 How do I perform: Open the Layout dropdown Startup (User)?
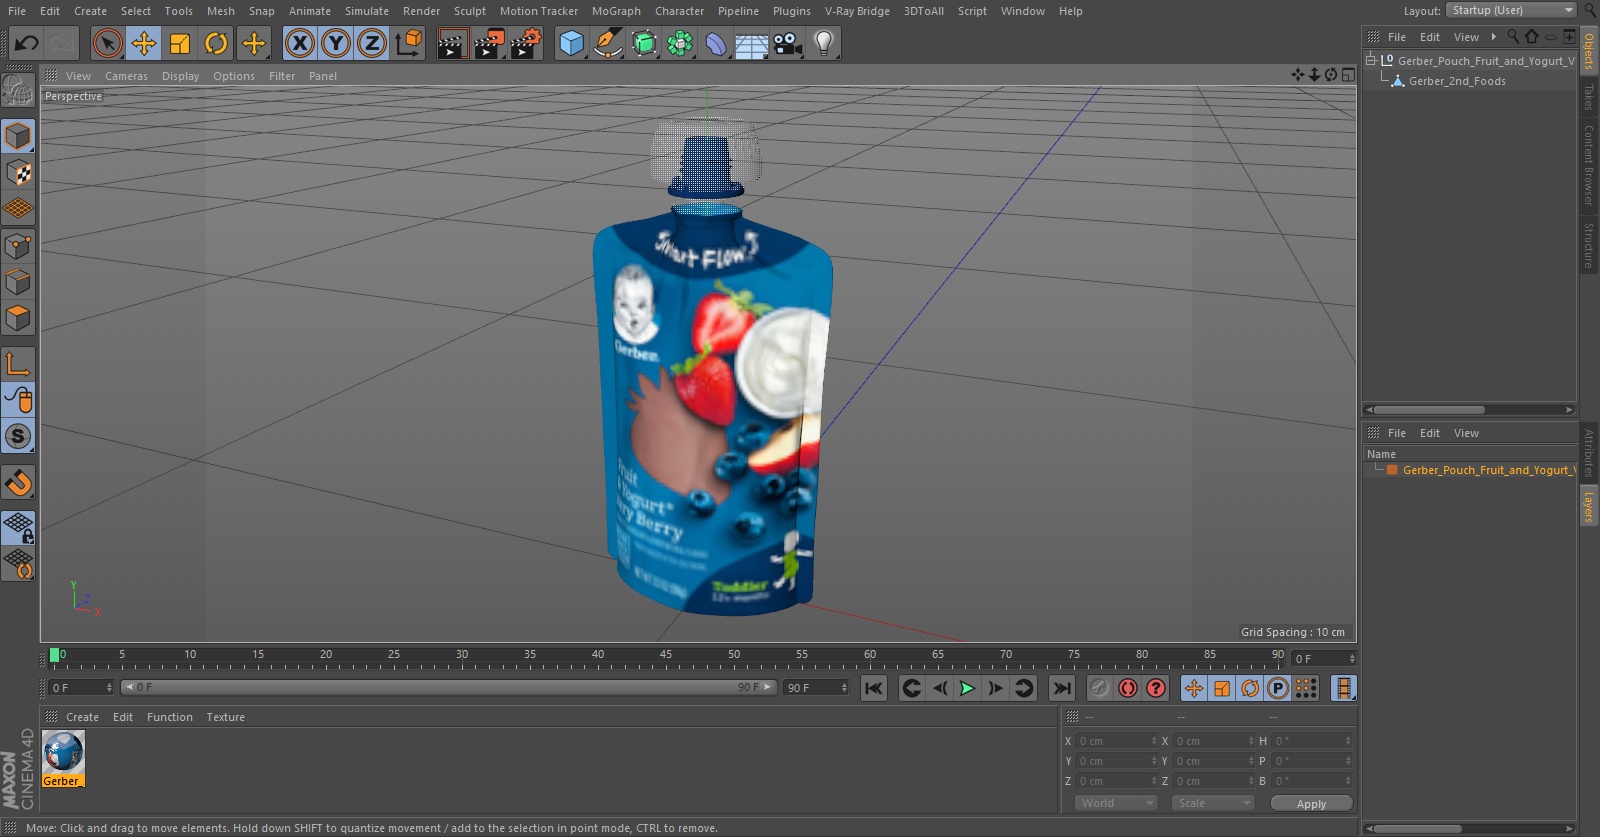click(x=1511, y=10)
